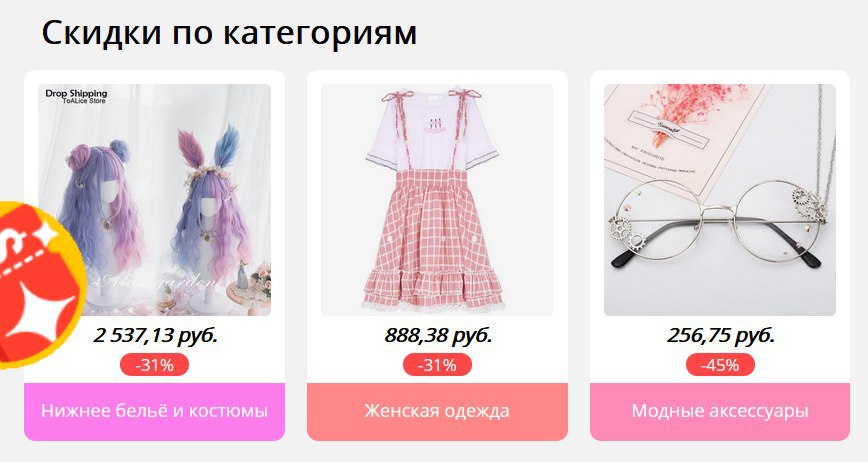Click the Скидки по категориям heading

tap(229, 33)
